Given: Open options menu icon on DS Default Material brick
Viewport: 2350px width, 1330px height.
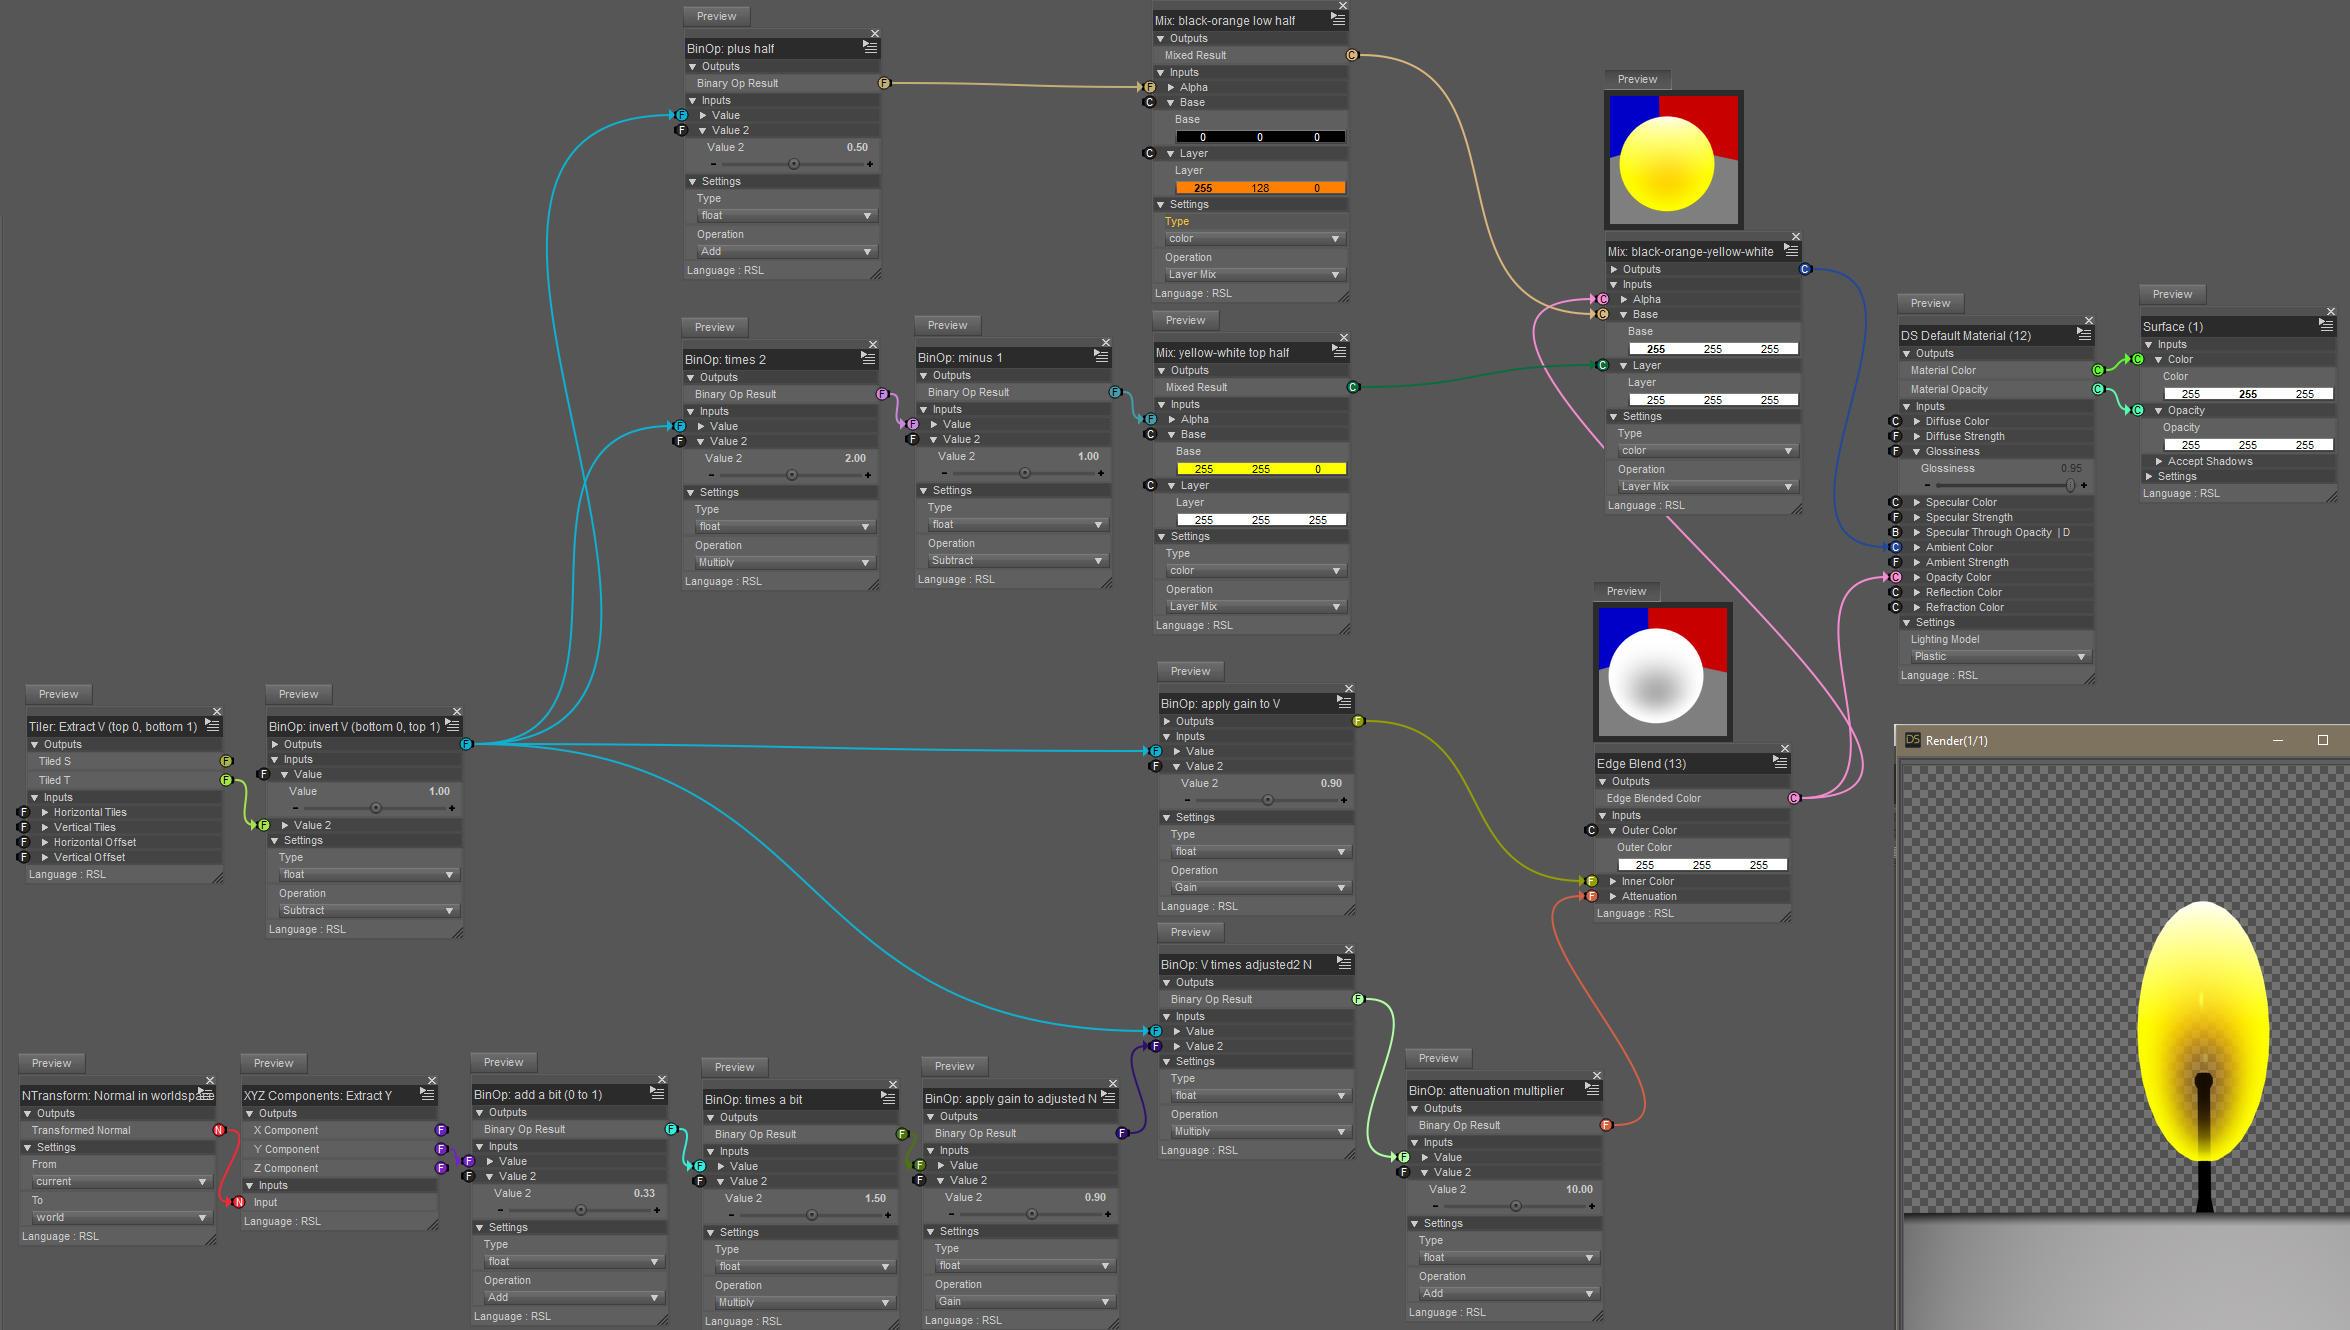Looking at the screenshot, I should [2084, 335].
